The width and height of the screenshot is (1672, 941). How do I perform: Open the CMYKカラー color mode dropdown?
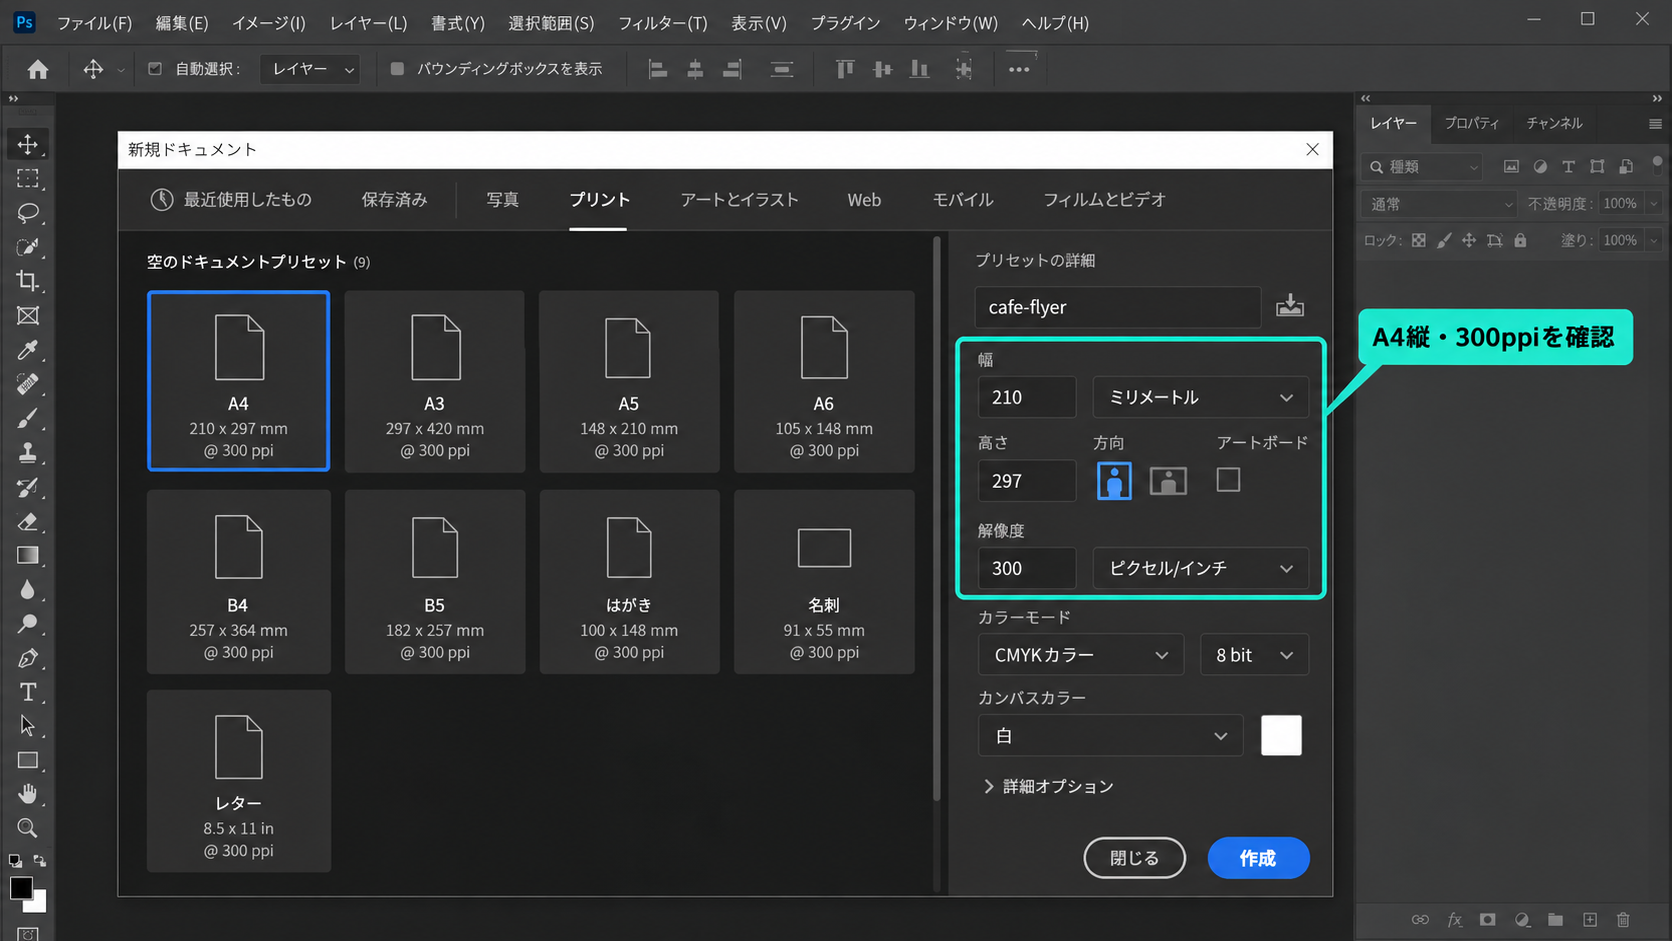coord(1080,655)
